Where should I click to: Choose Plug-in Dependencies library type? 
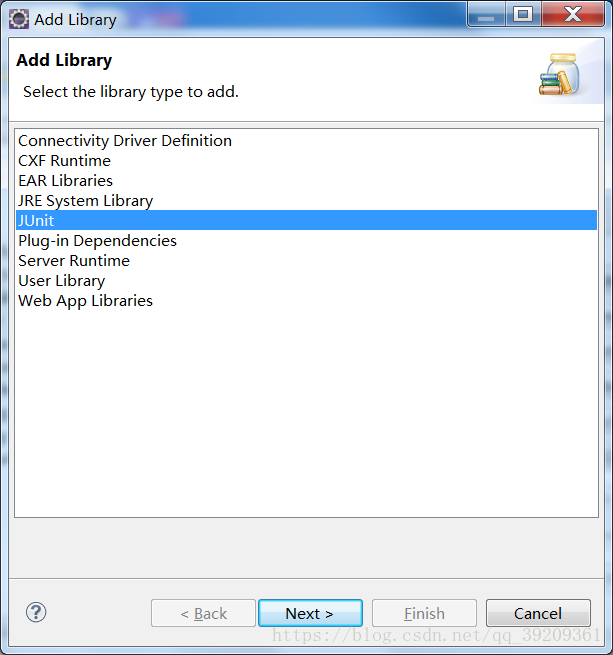(306, 241)
